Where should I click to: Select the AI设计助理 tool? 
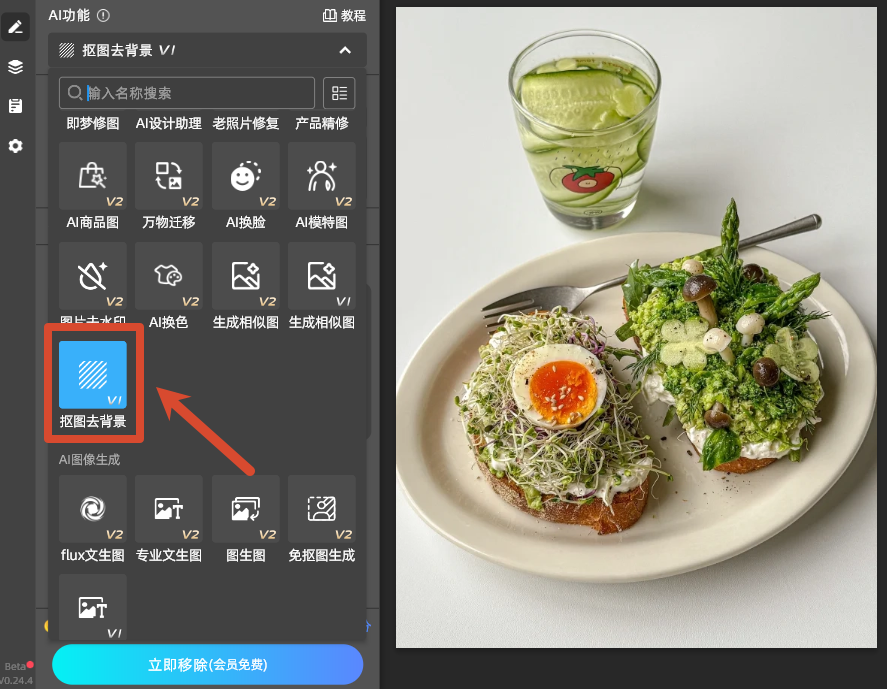click(169, 123)
